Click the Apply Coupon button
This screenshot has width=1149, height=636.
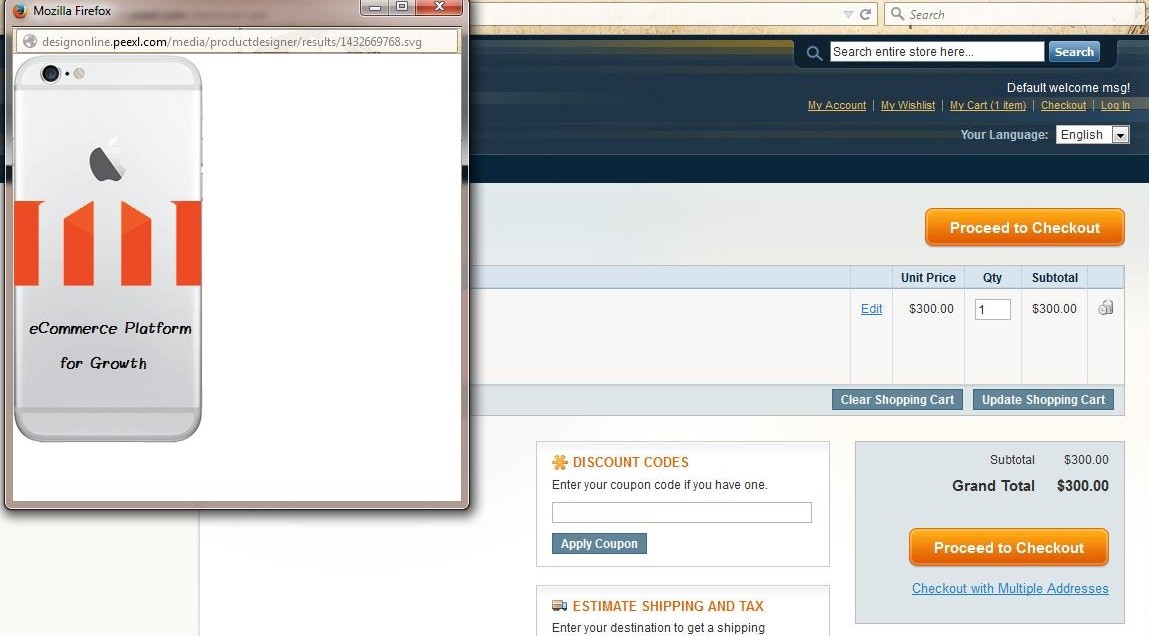[599, 544]
